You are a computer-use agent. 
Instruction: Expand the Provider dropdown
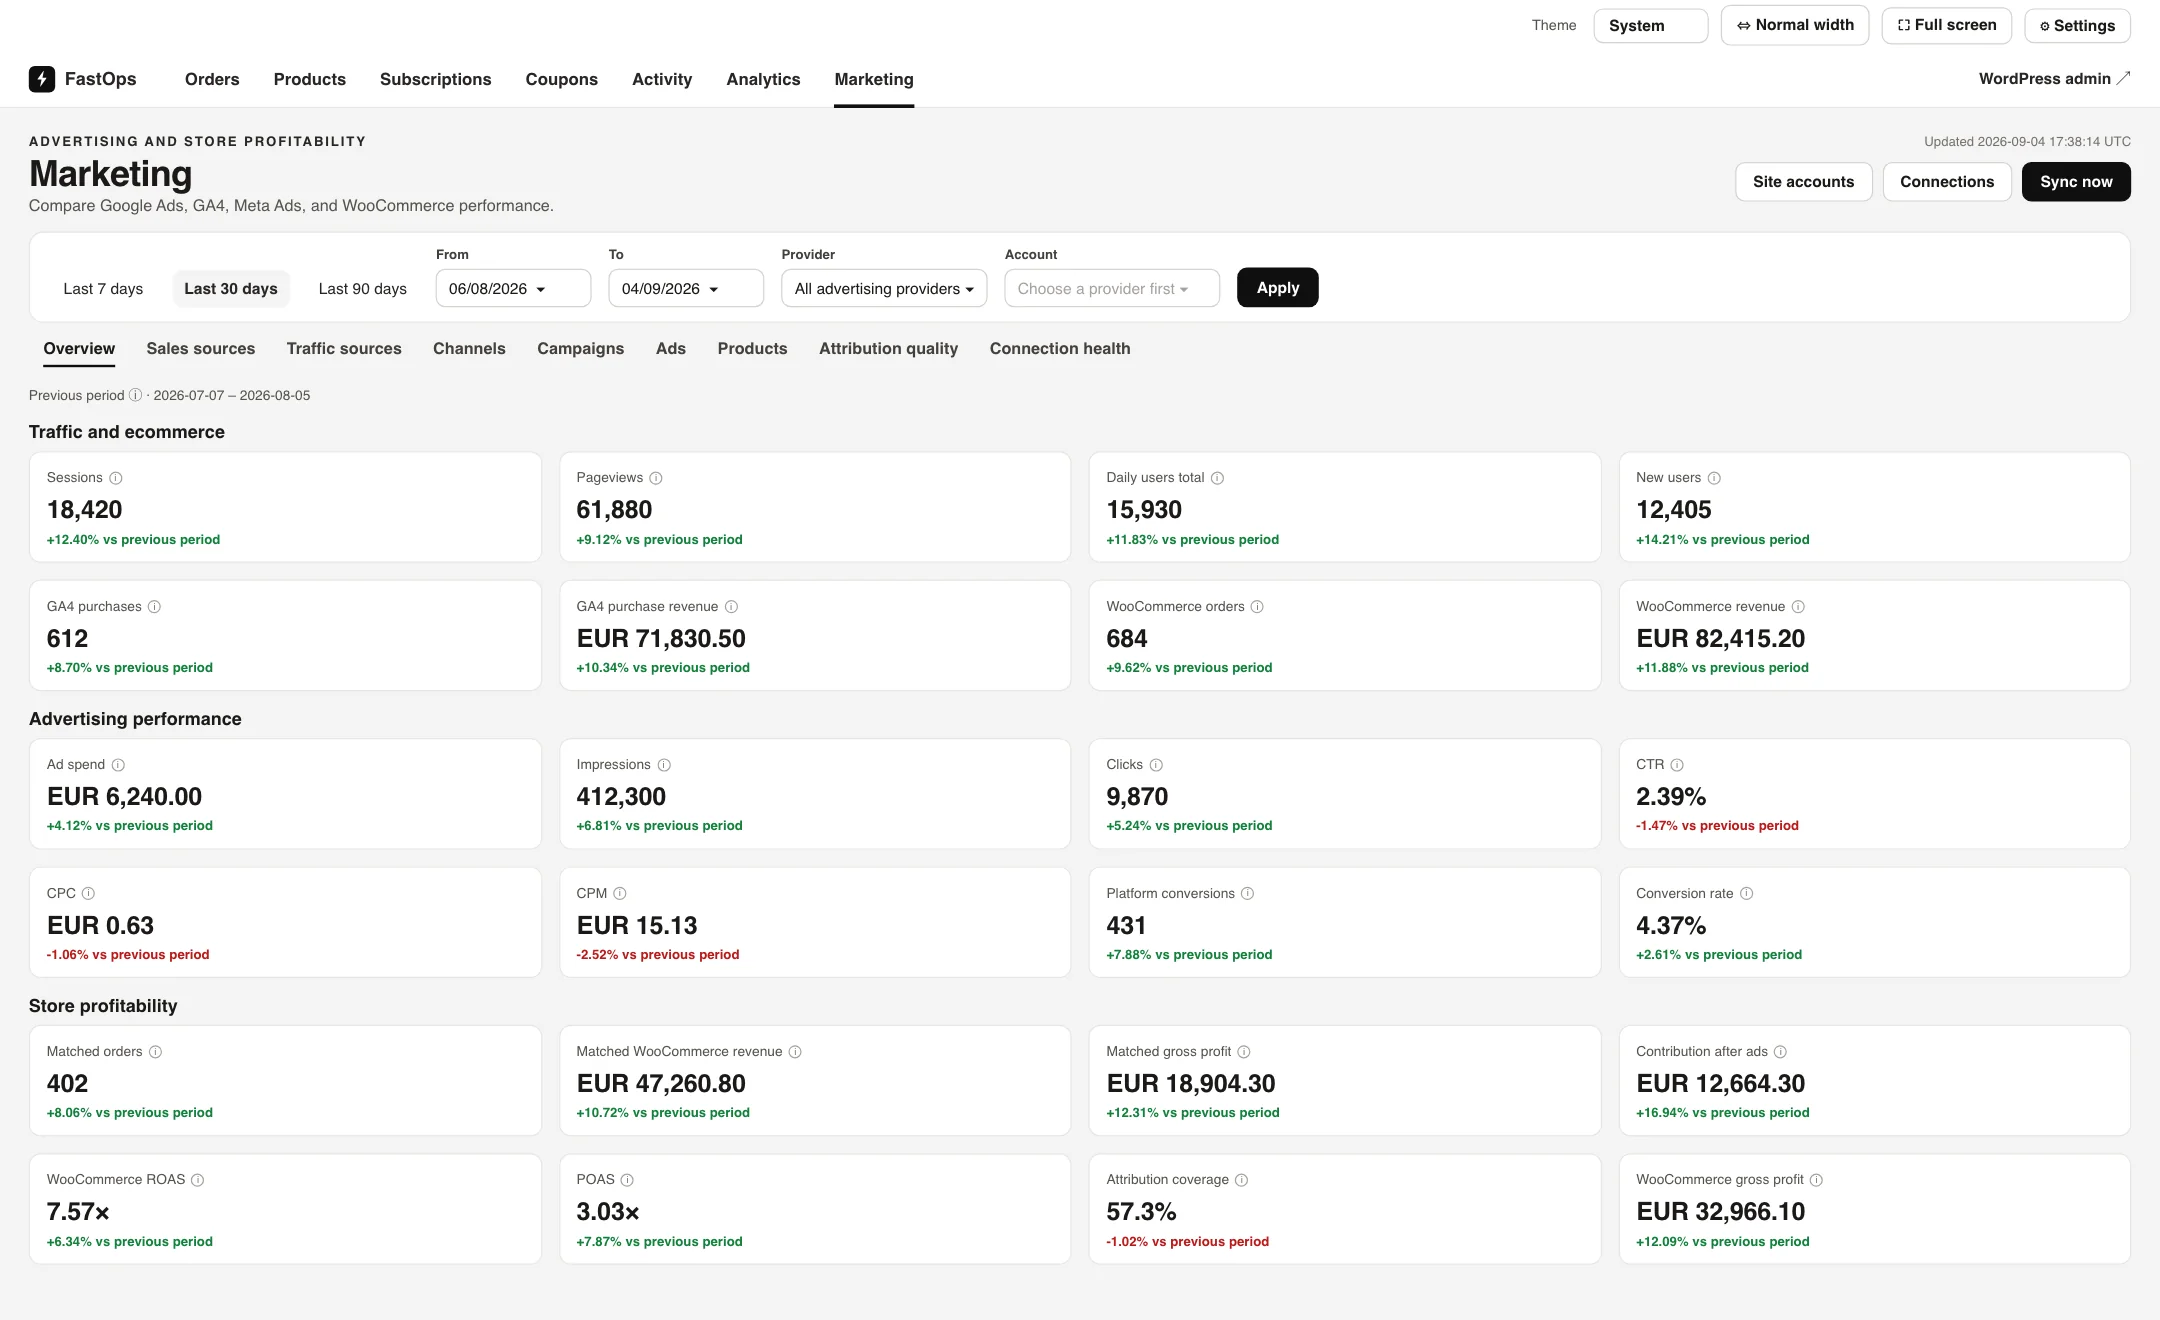pyautogui.click(x=884, y=288)
